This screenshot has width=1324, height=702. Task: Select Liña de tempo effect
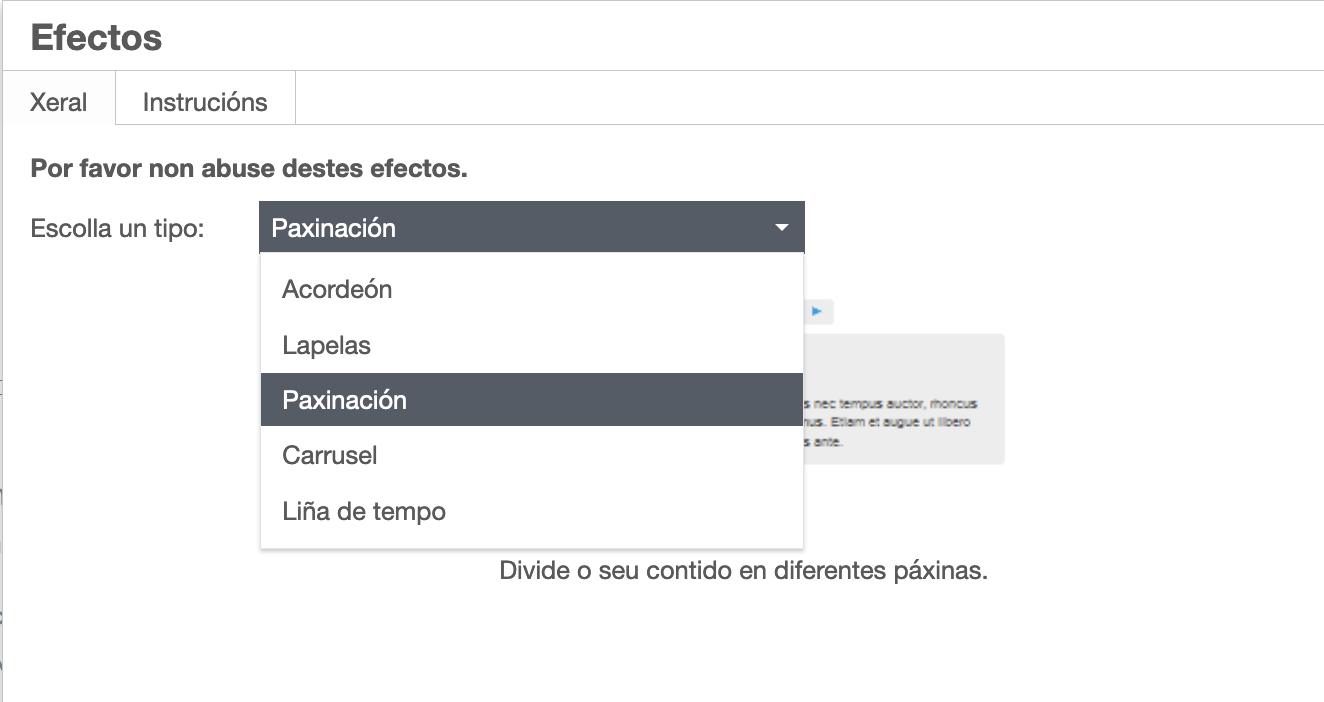point(363,511)
